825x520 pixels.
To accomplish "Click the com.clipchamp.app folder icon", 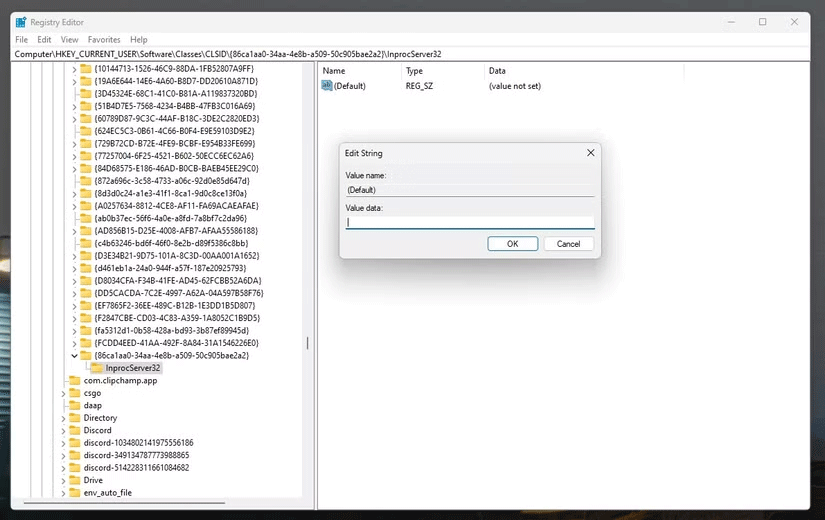I will point(75,380).
